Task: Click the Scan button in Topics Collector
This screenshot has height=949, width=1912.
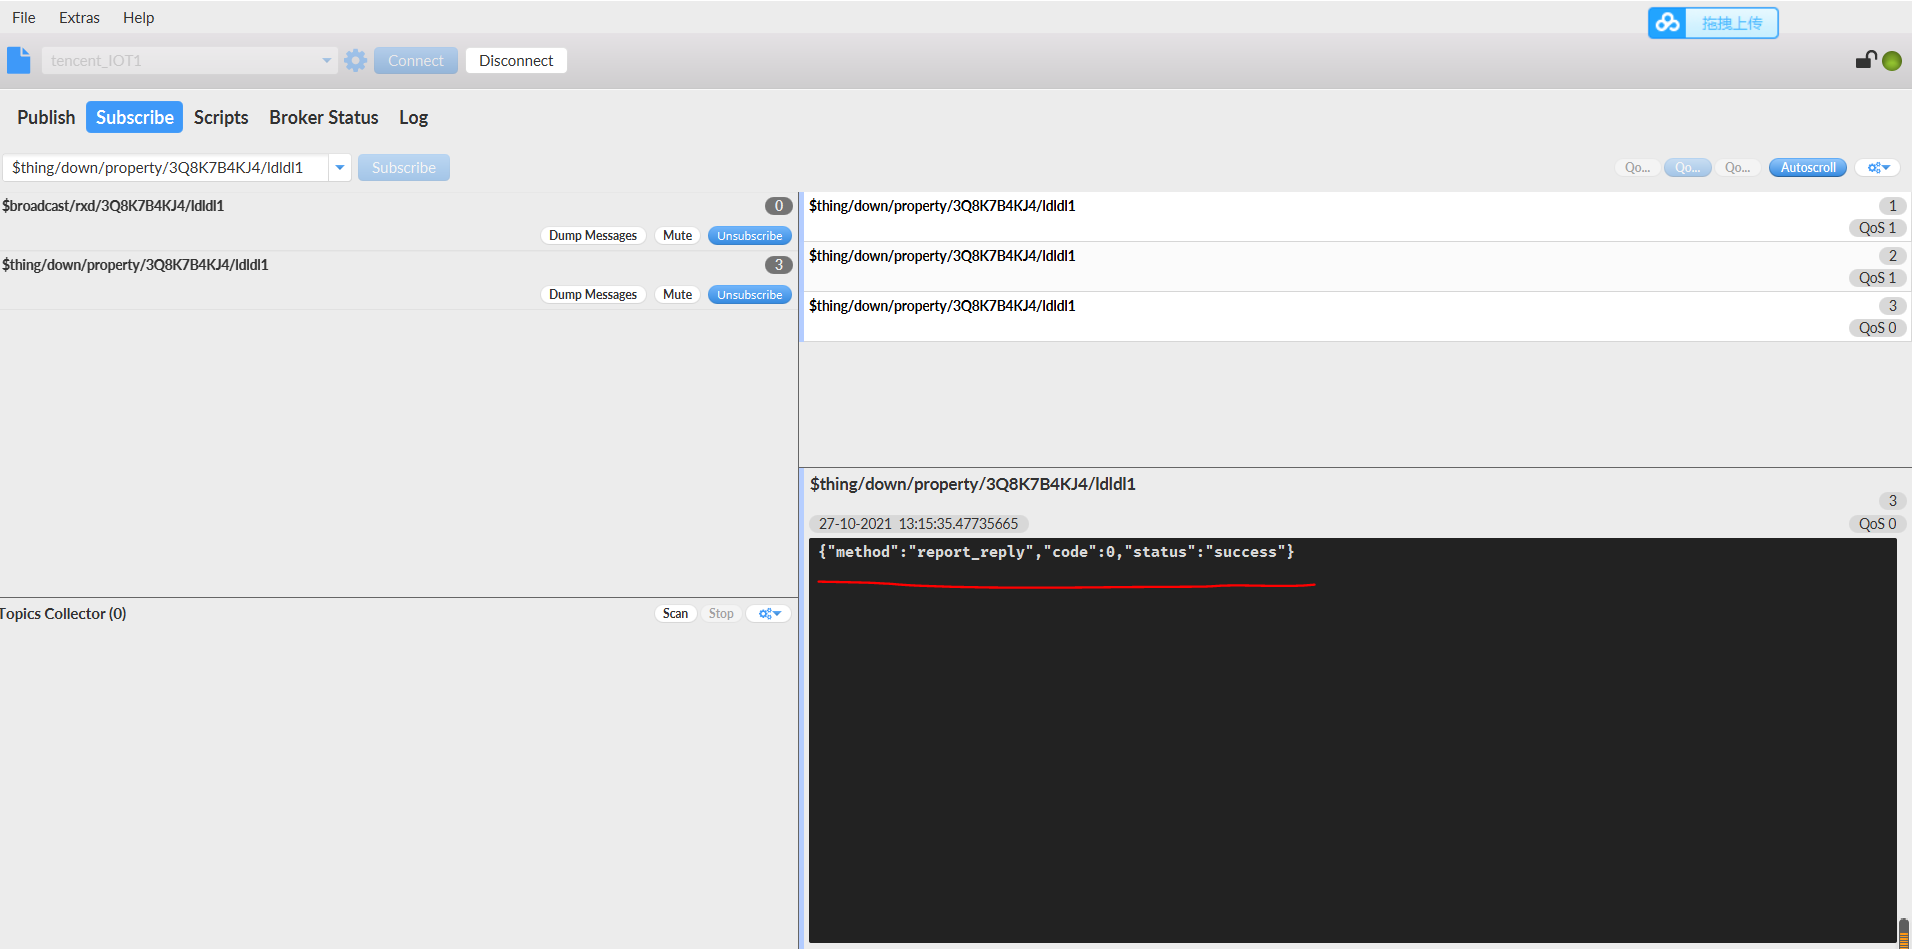Action: (676, 614)
